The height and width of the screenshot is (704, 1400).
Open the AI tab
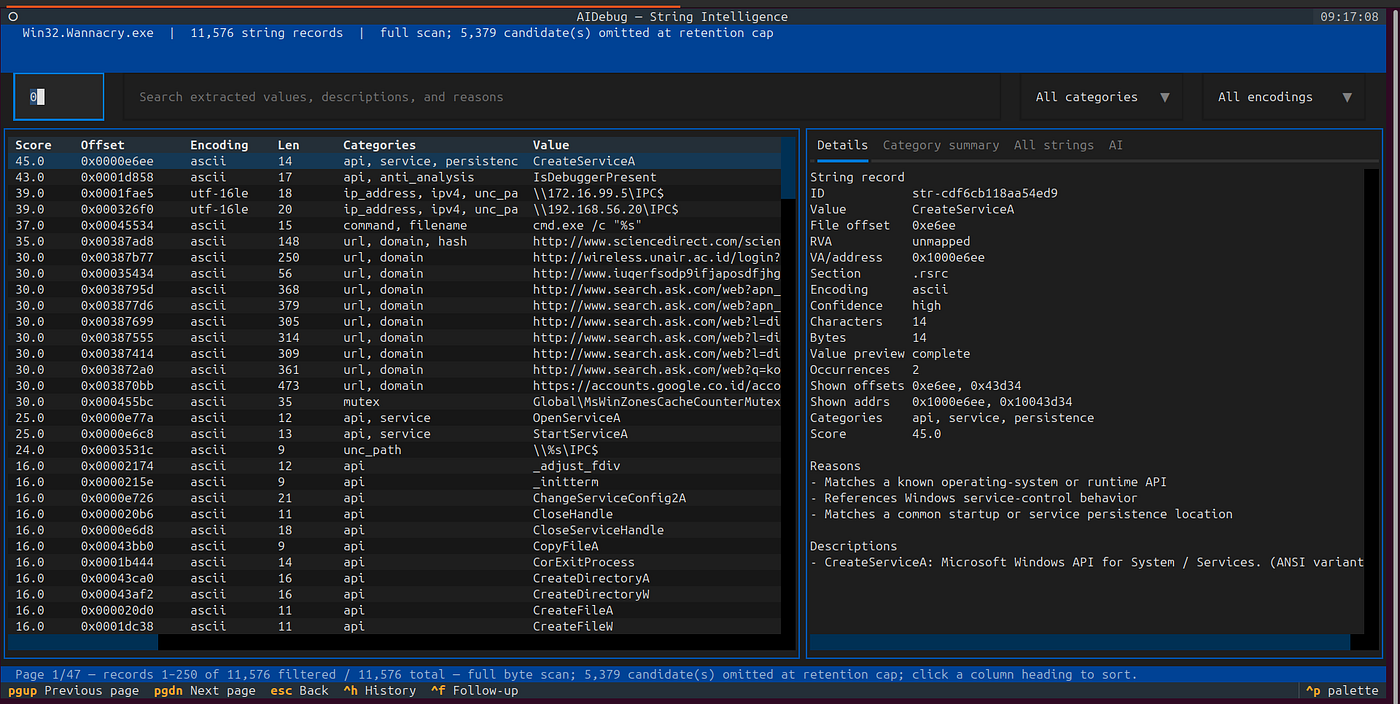pyautogui.click(x=1116, y=145)
